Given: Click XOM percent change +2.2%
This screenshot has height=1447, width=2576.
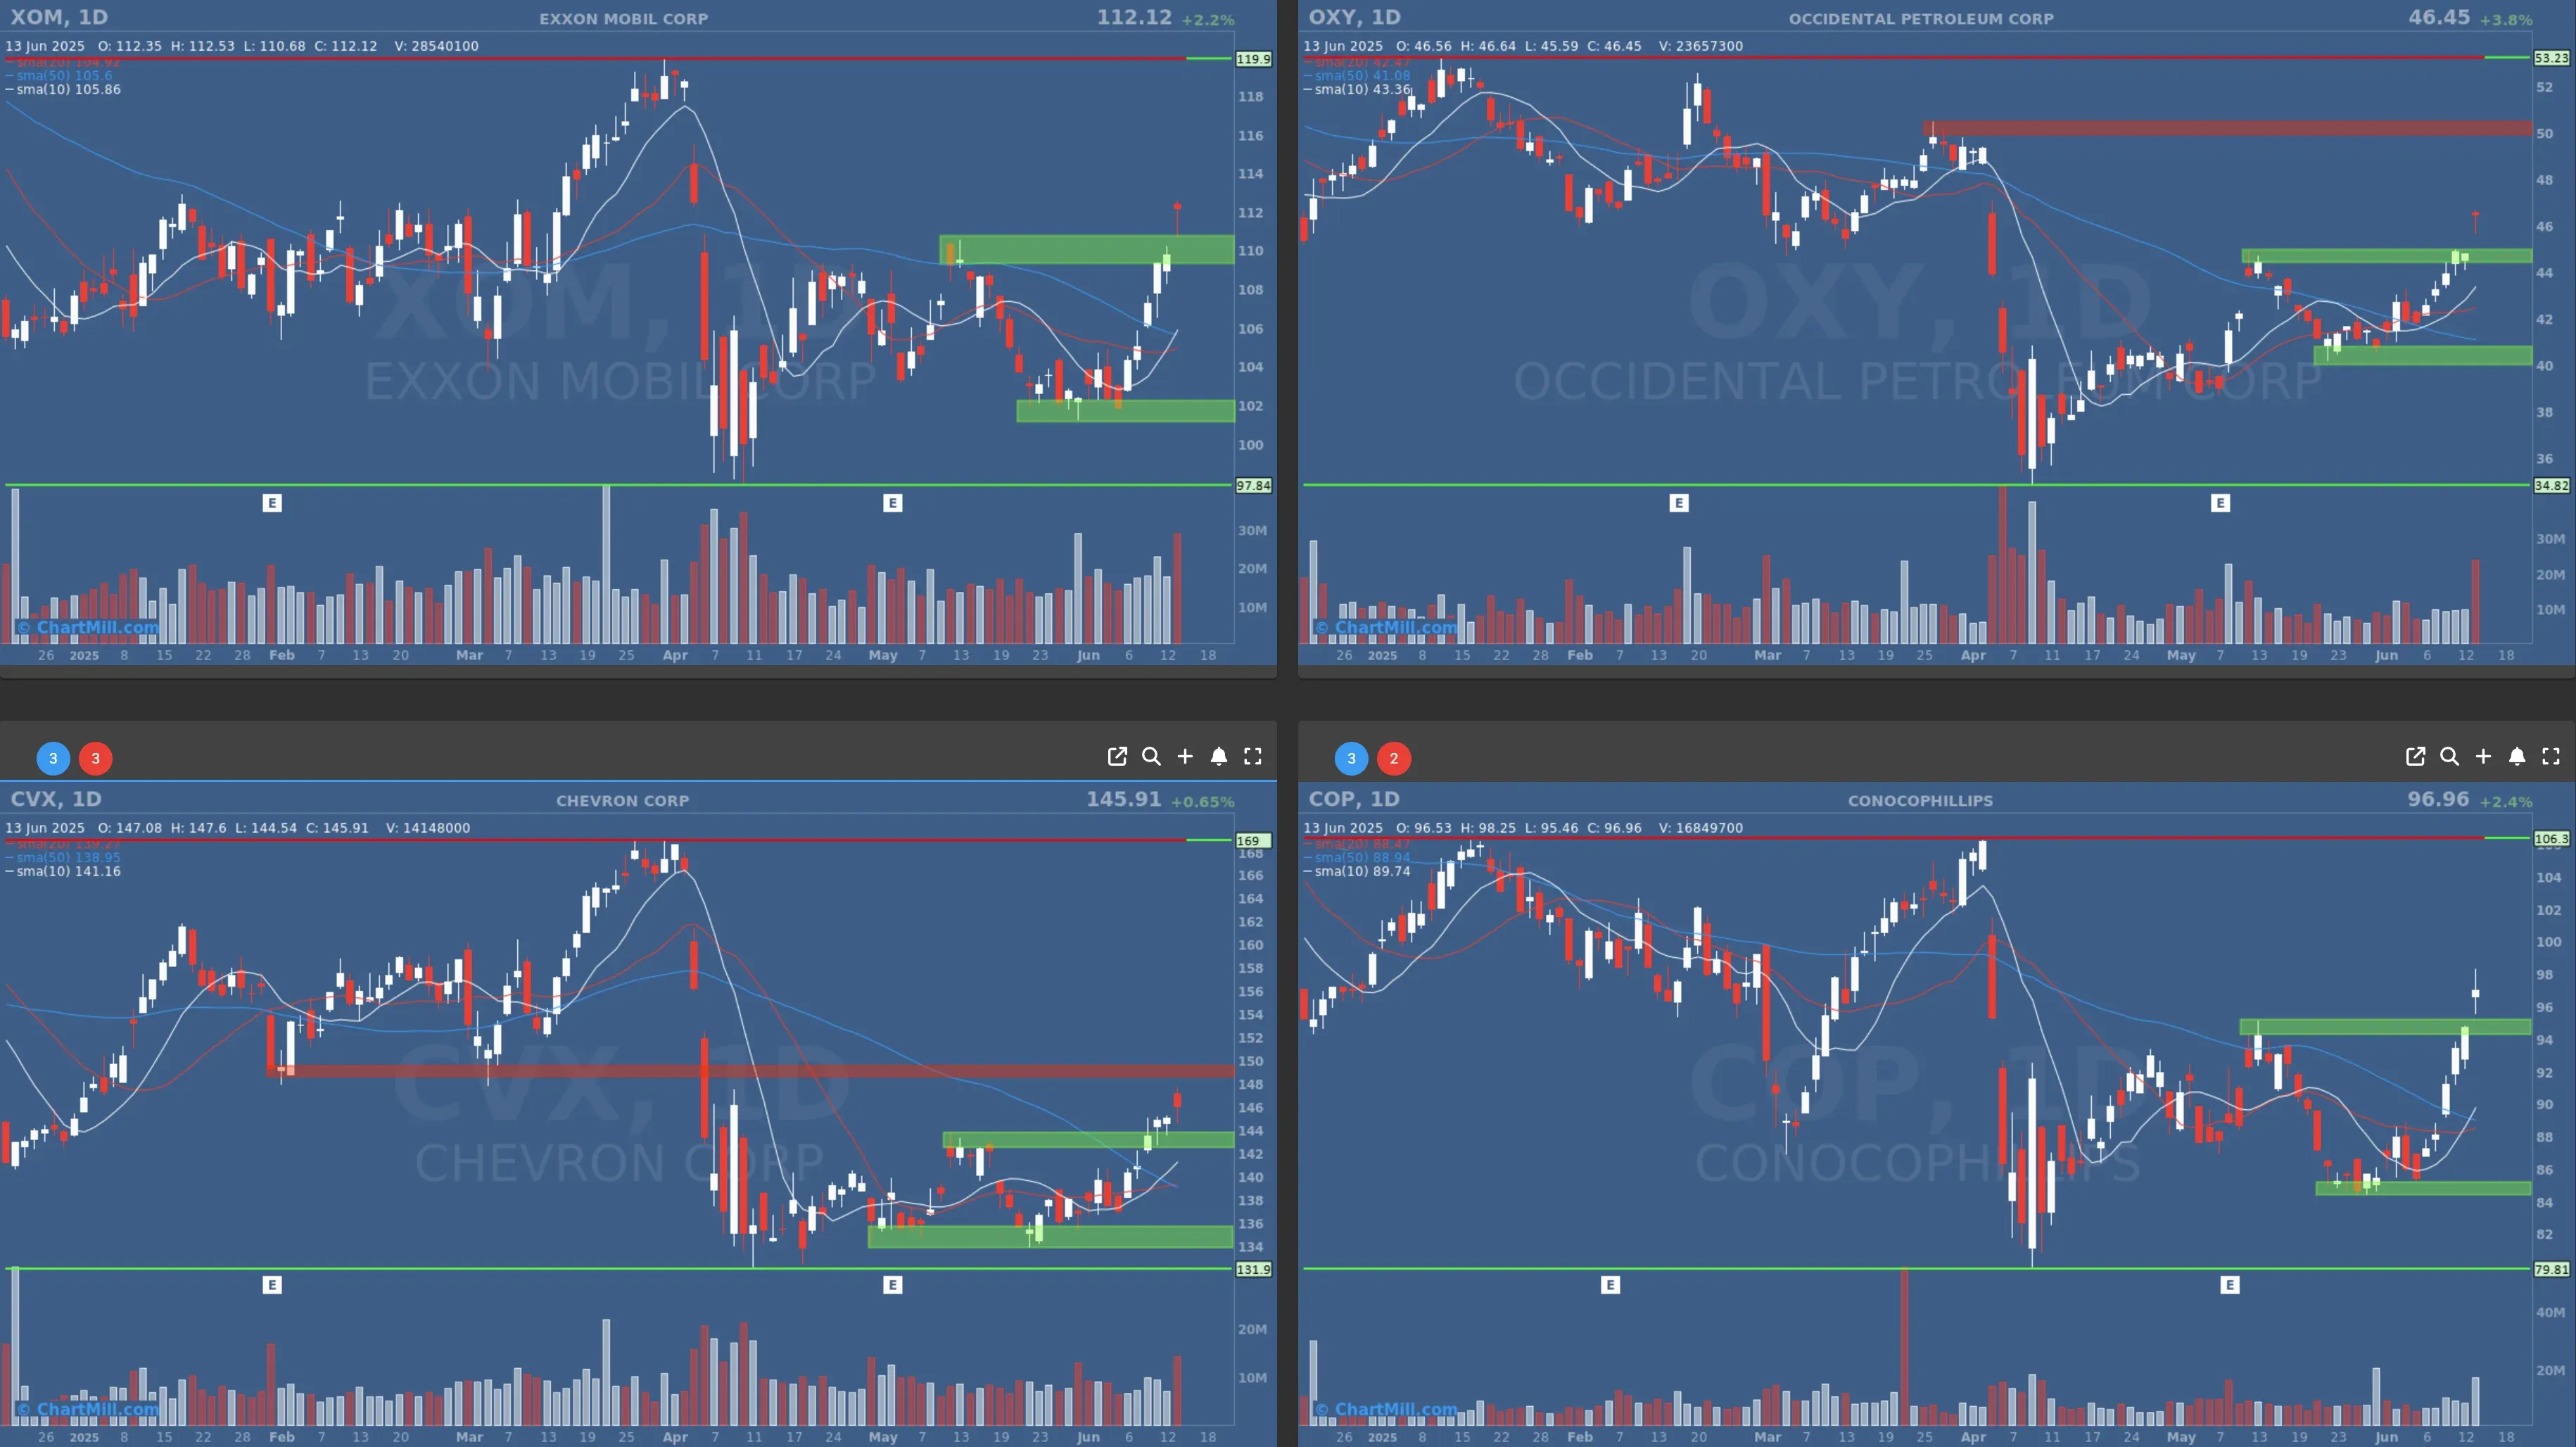Looking at the screenshot, I should pos(1208,20).
